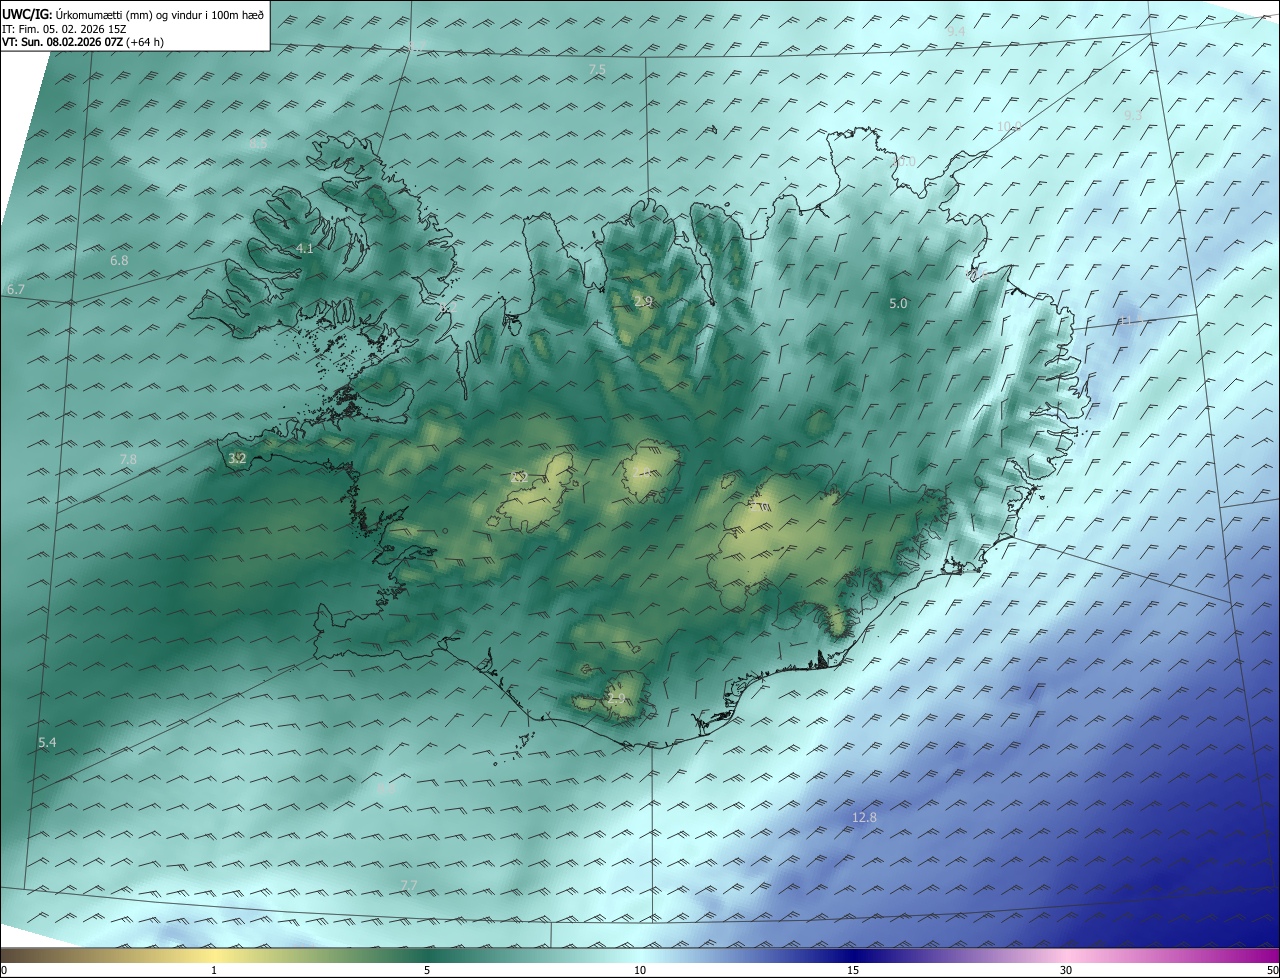Click the 9.3 value in the northeast sea
1280x978 pixels.
click(1133, 116)
